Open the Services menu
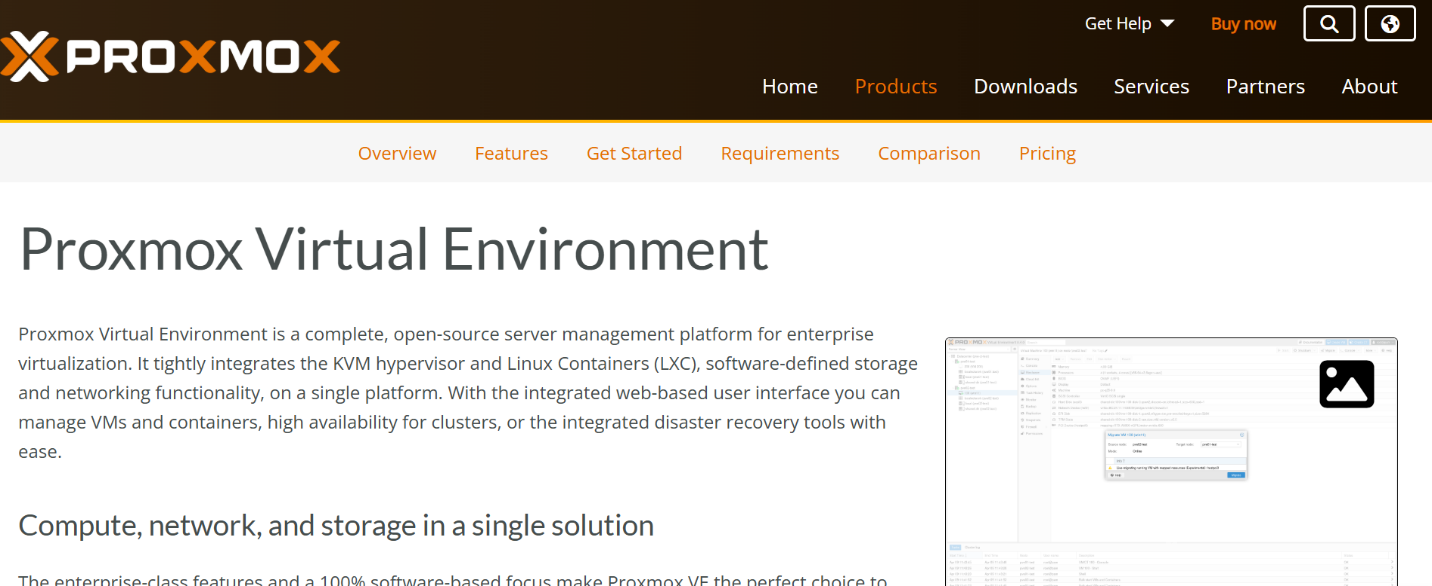Viewport: 1432px width, 586px height. (1152, 86)
